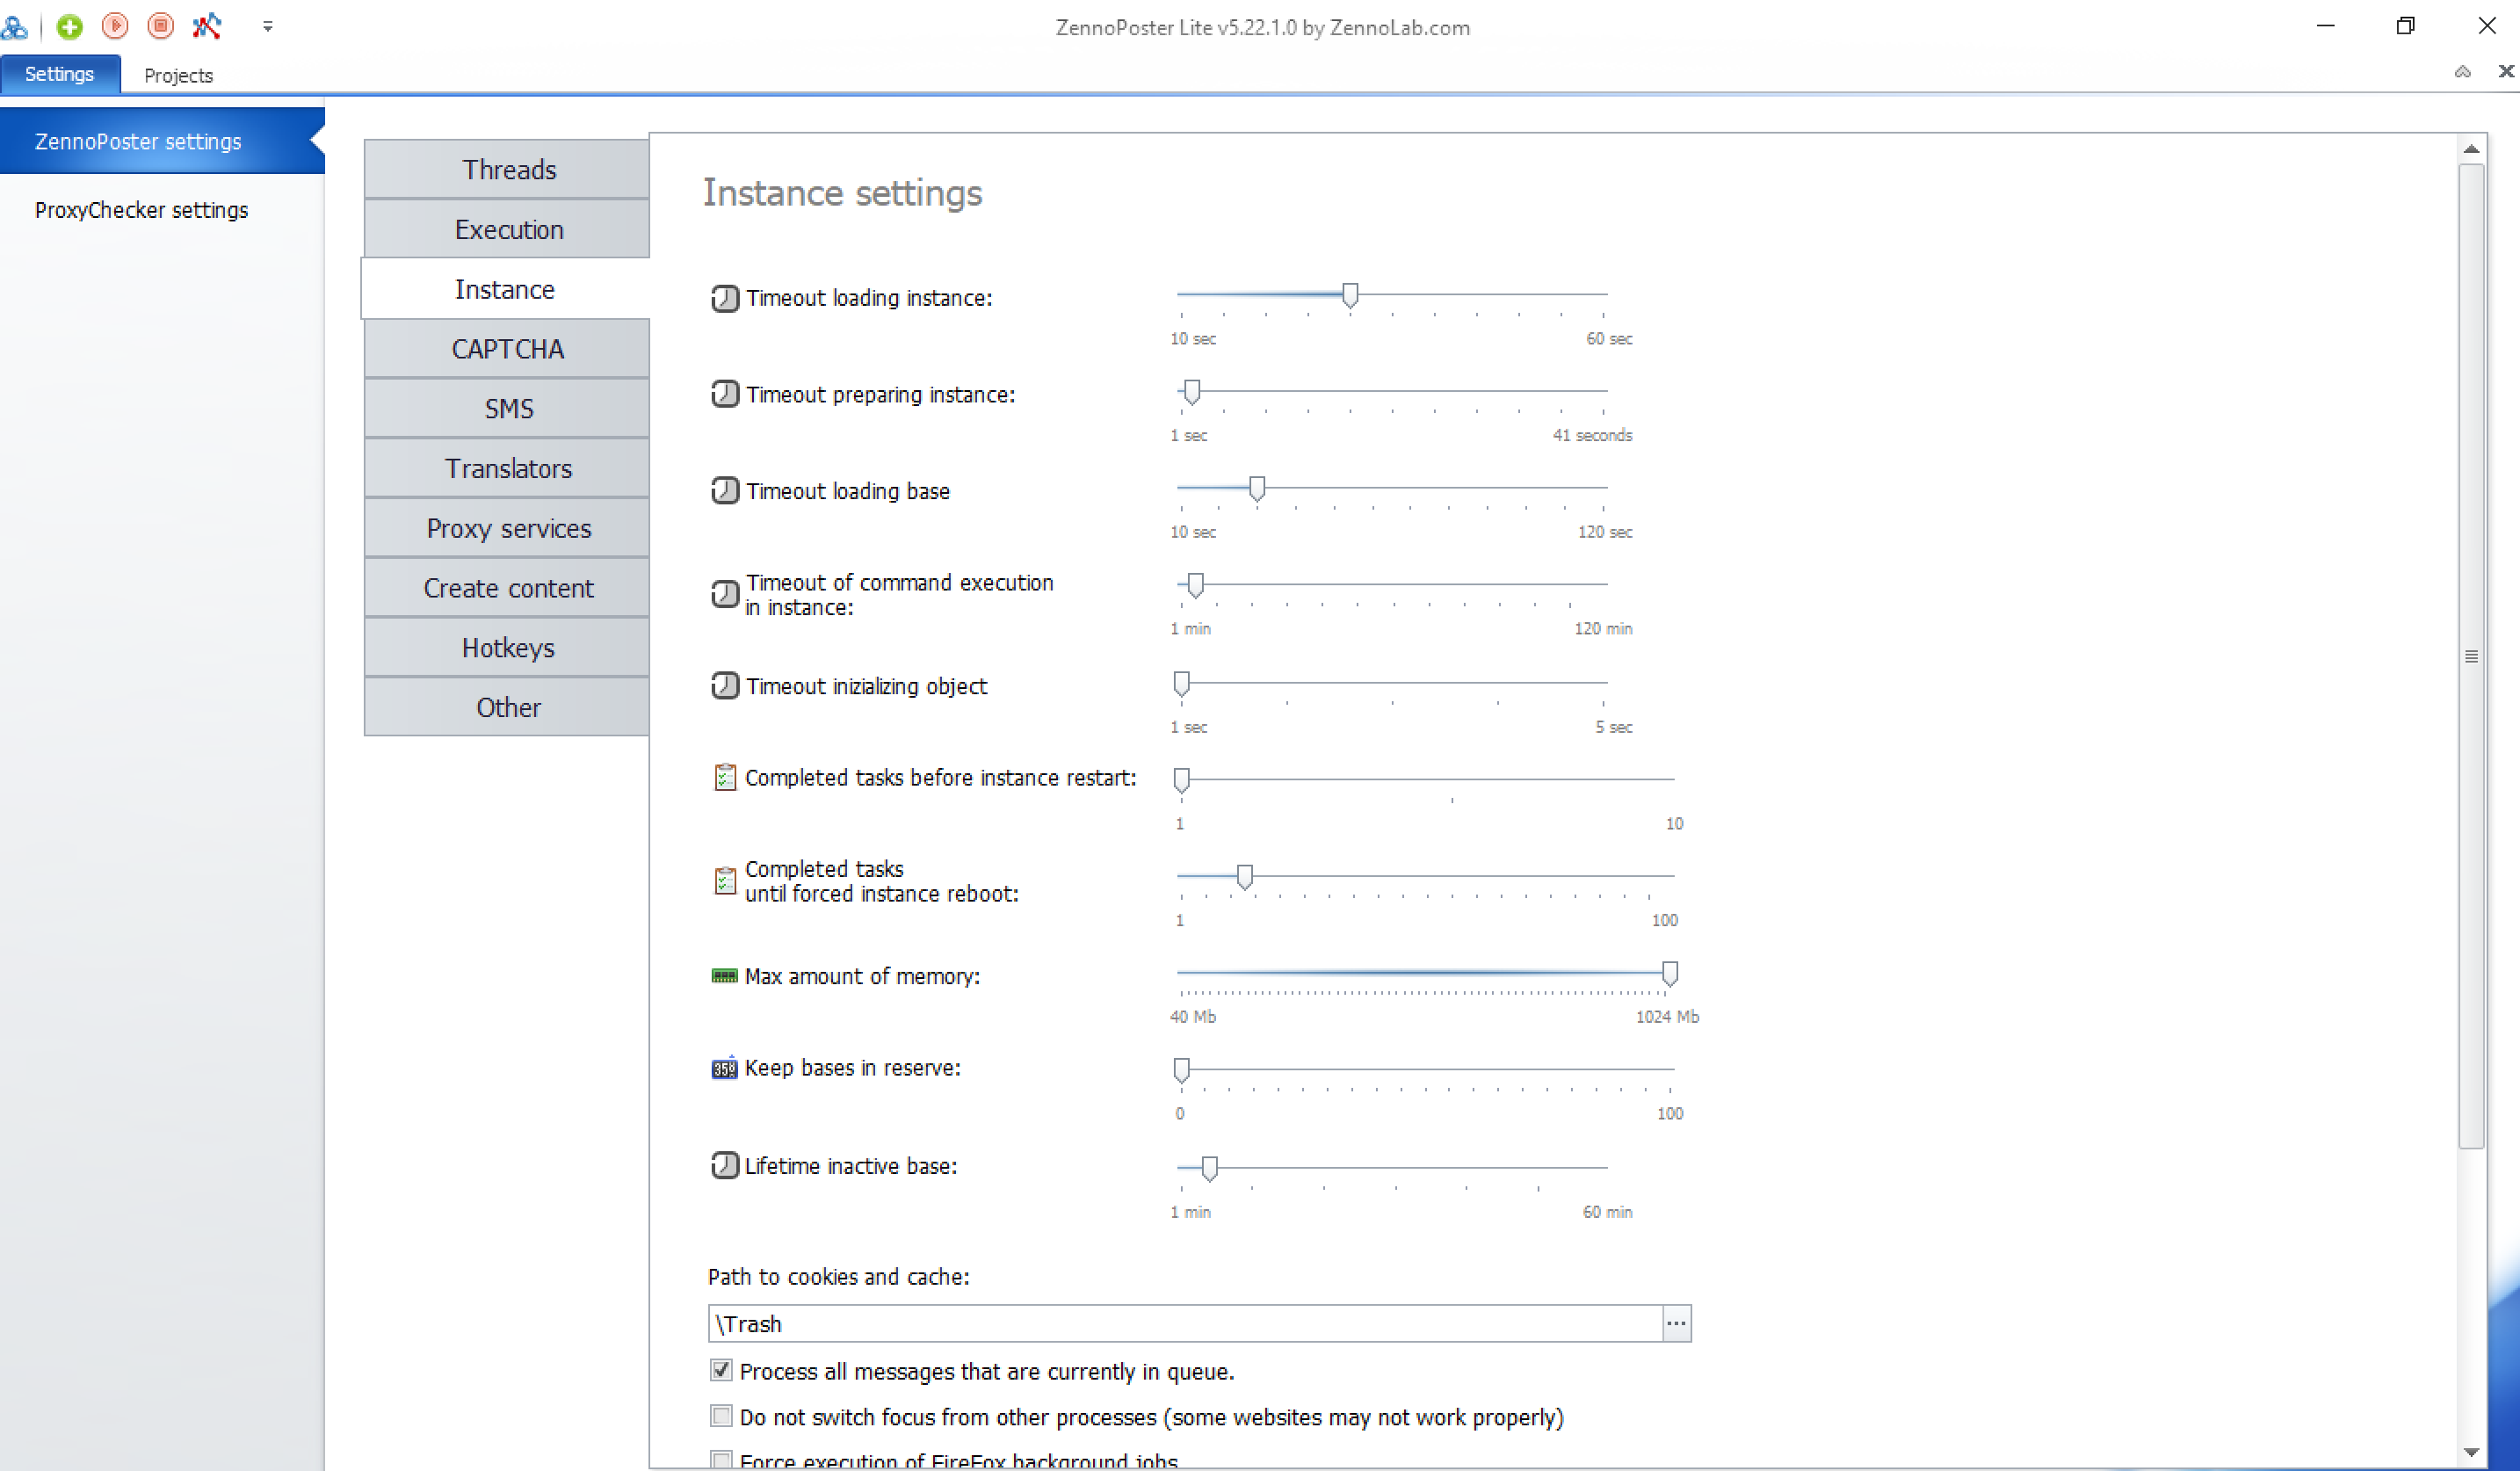Open the Threads settings section
The width and height of the screenshot is (2520, 1471).
point(508,170)
